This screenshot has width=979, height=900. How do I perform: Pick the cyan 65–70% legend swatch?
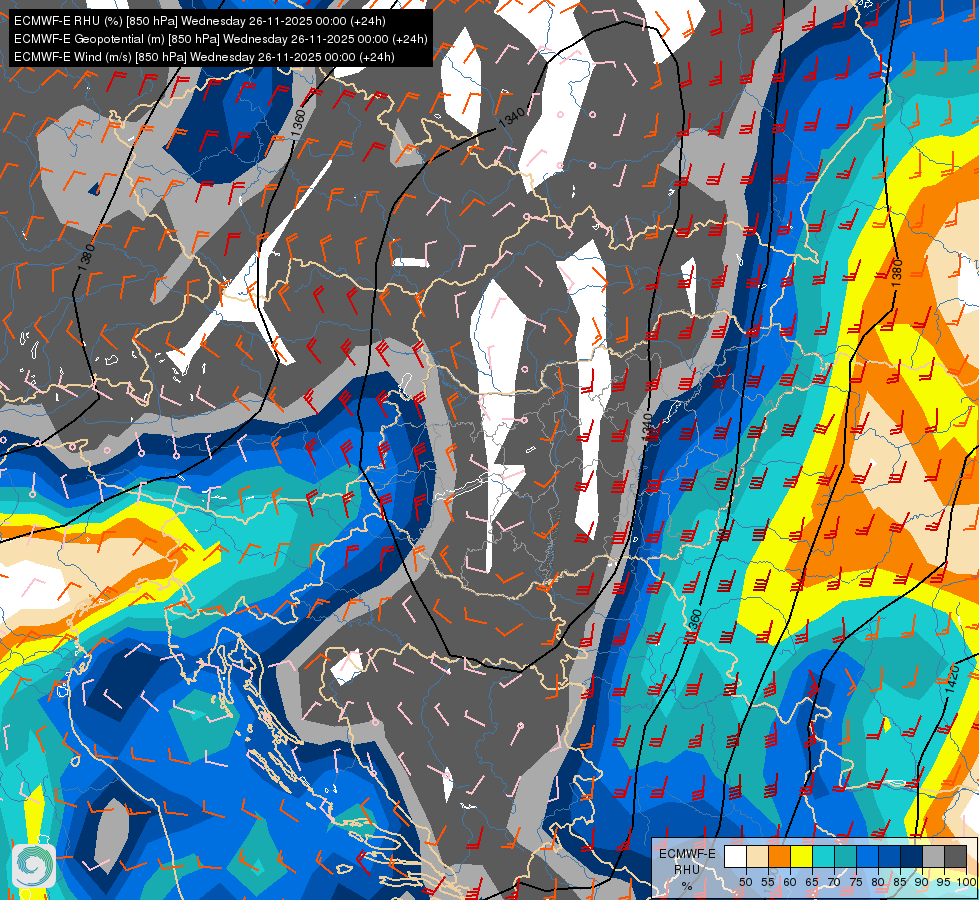point(824,856)
